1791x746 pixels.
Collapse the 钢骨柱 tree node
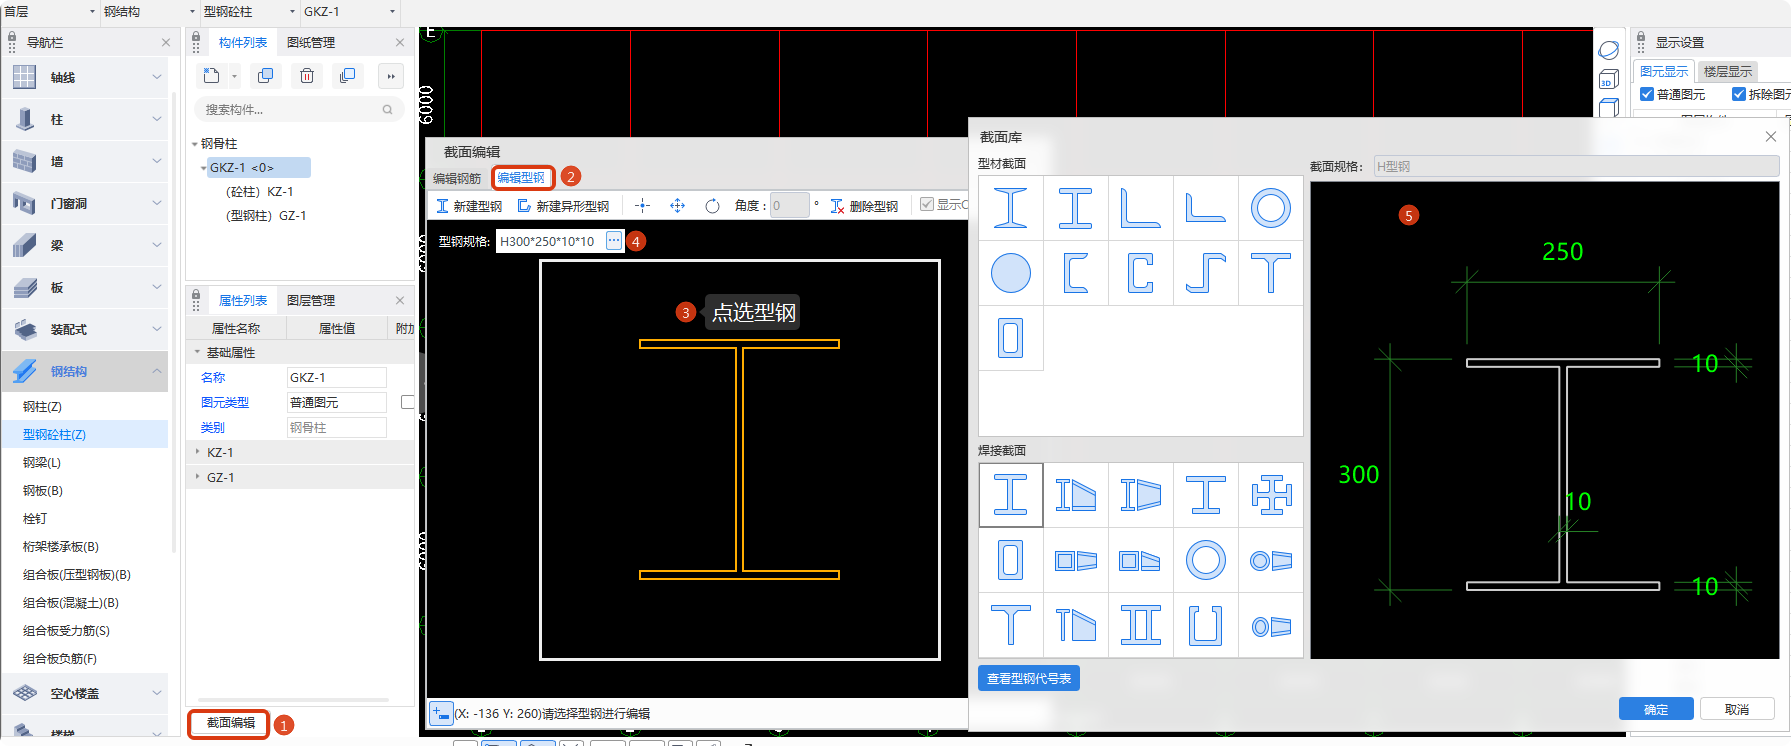coord(194,144)
